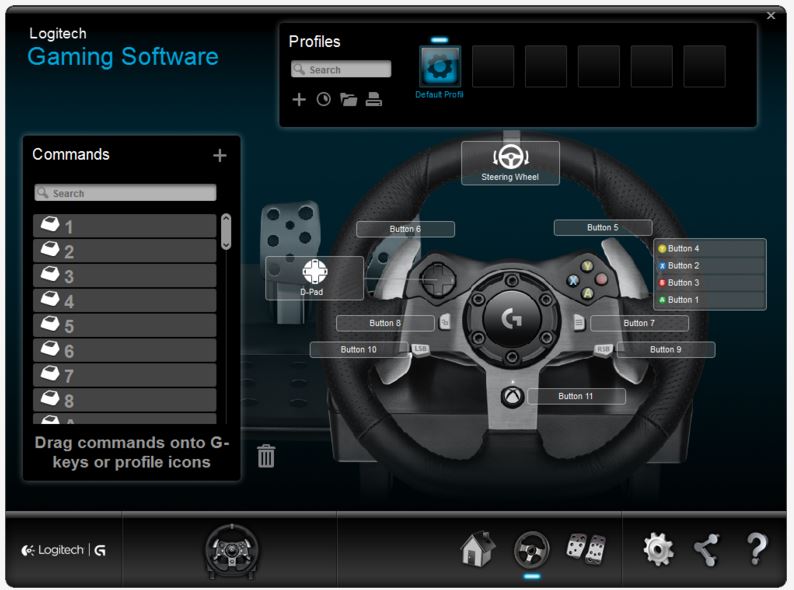Click the yellow Y button on wheel
This screenshot has width=794, height=590.
pyautogui.click(x=587, y=266)
